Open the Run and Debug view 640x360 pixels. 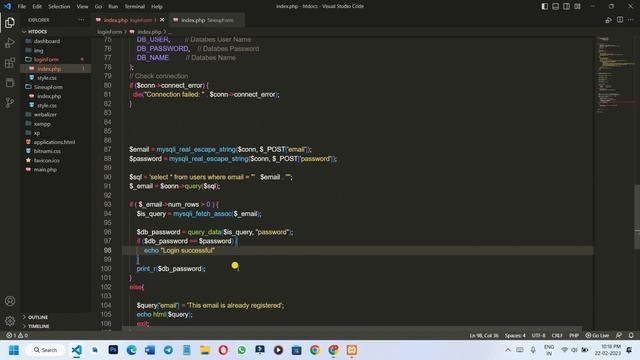10,42
